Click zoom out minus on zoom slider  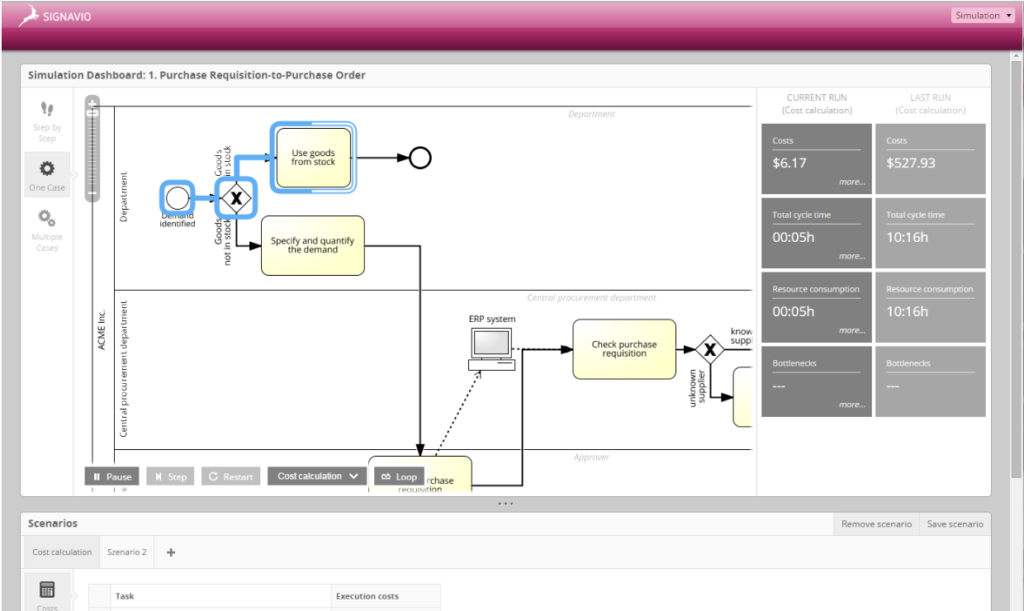tap(92, 193)
